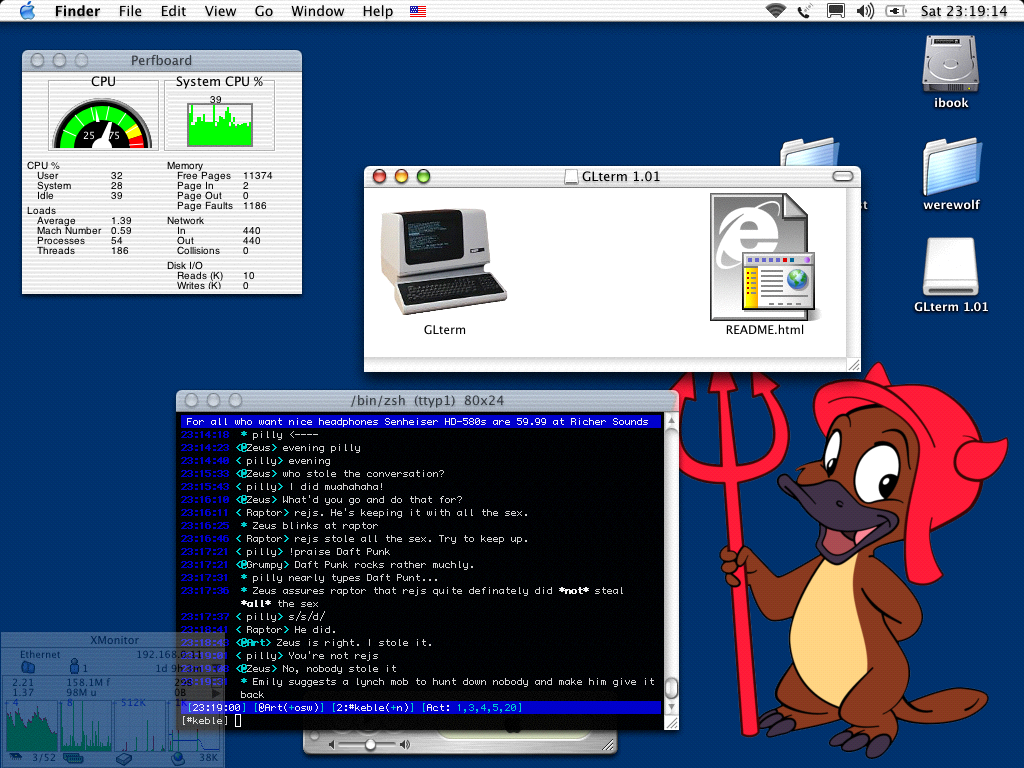
Task: Open the View menu
Action: [x=220, y=11]
